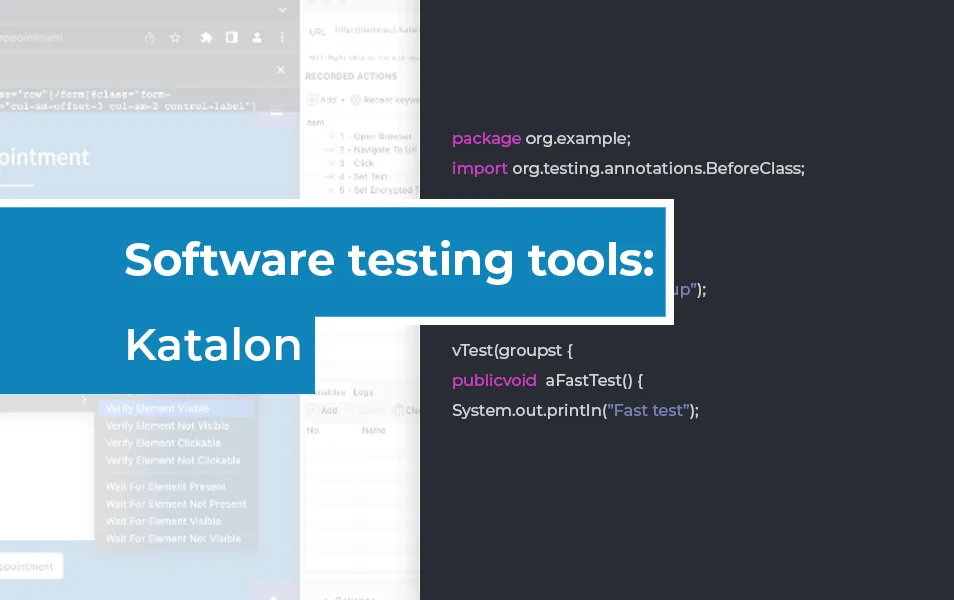Click the Add plus icon under RECORDED ACTIONS

(312, 98)
